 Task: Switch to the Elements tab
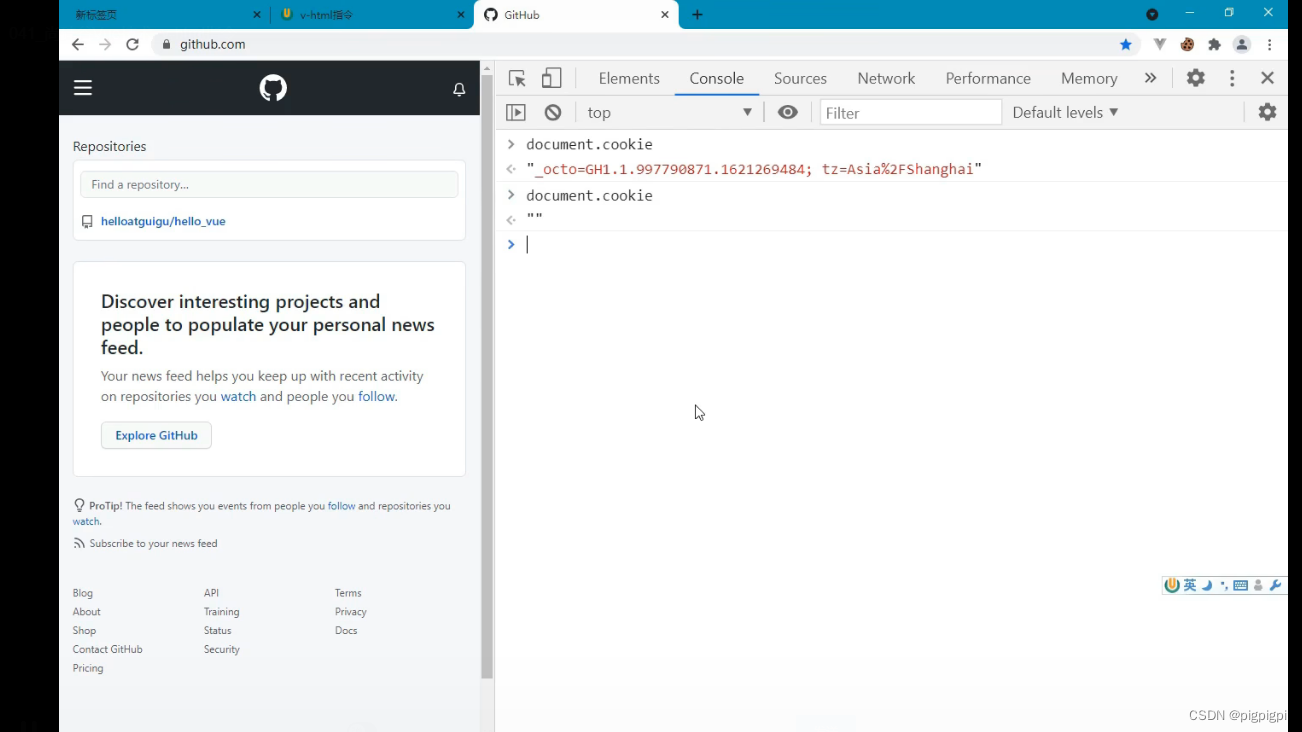click(x=629, y=78)
